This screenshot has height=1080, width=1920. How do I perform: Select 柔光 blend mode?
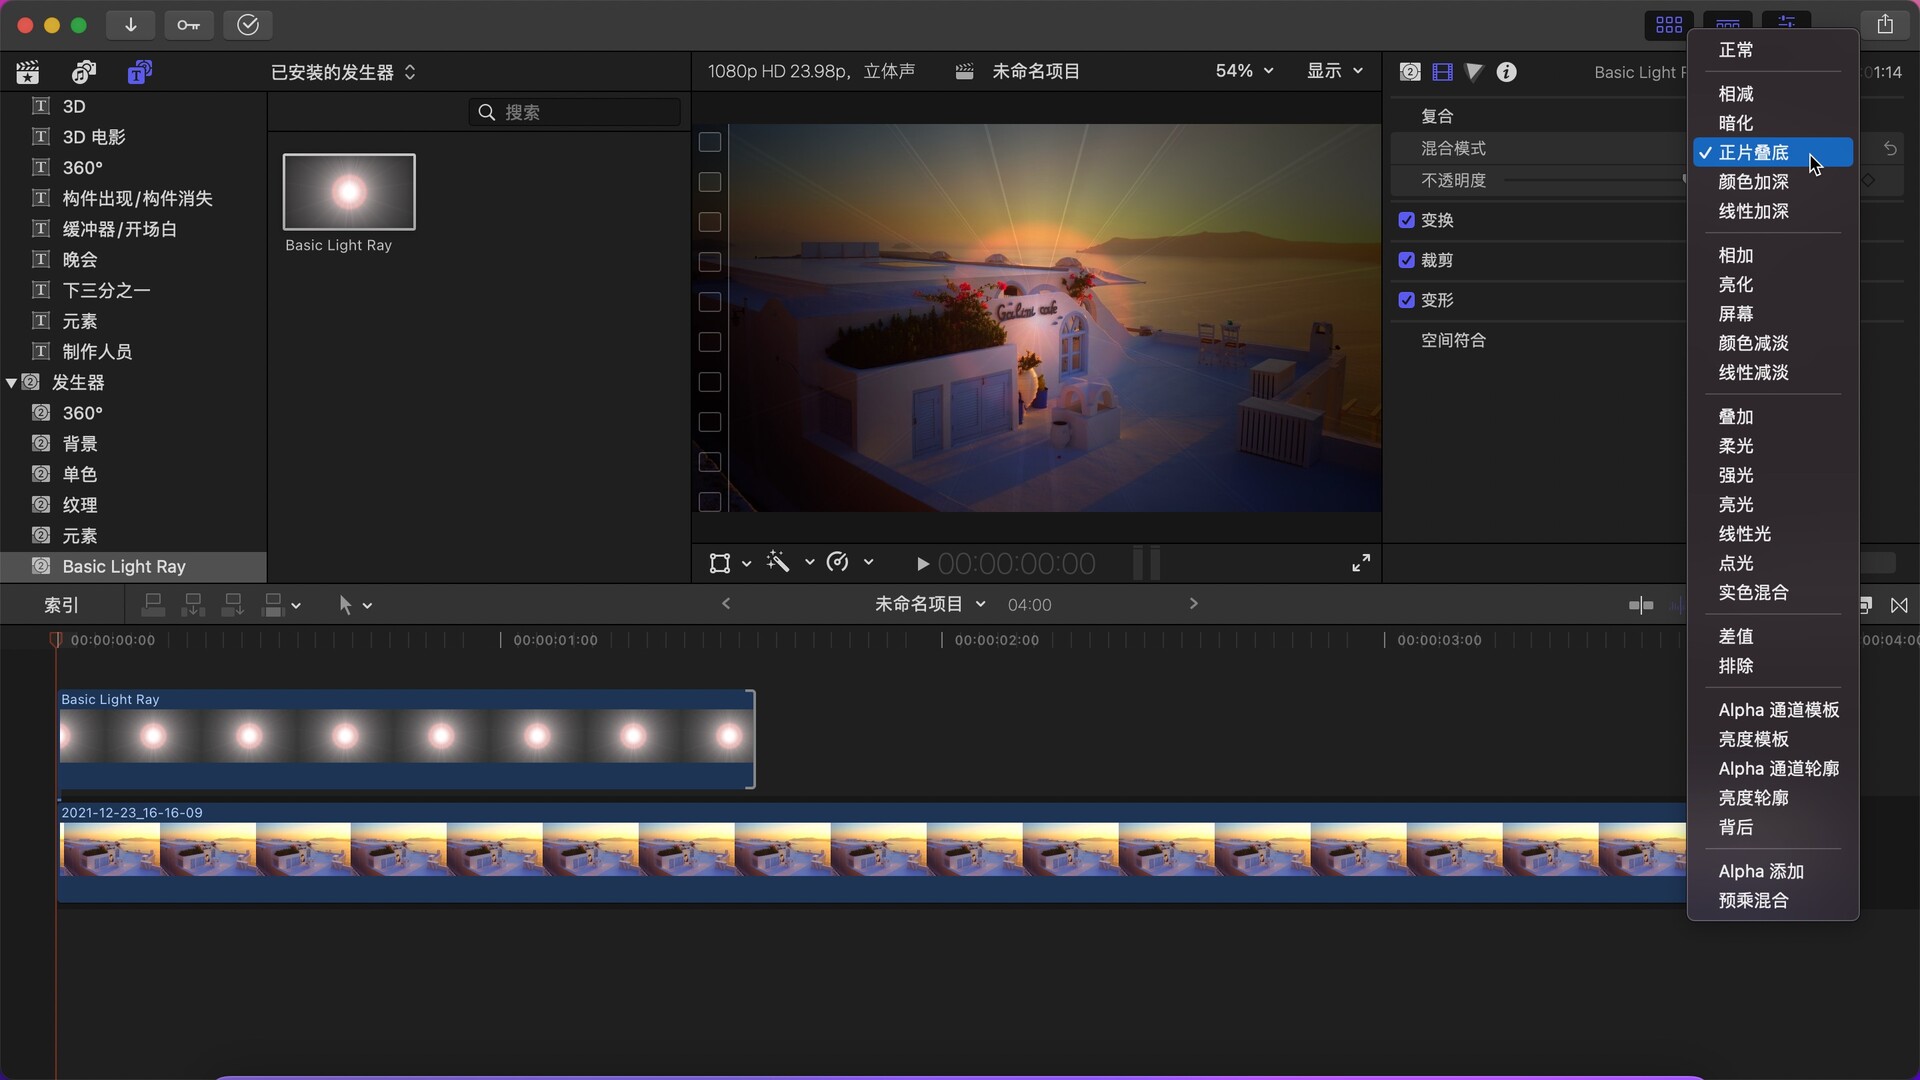(x=1772, y=446)
